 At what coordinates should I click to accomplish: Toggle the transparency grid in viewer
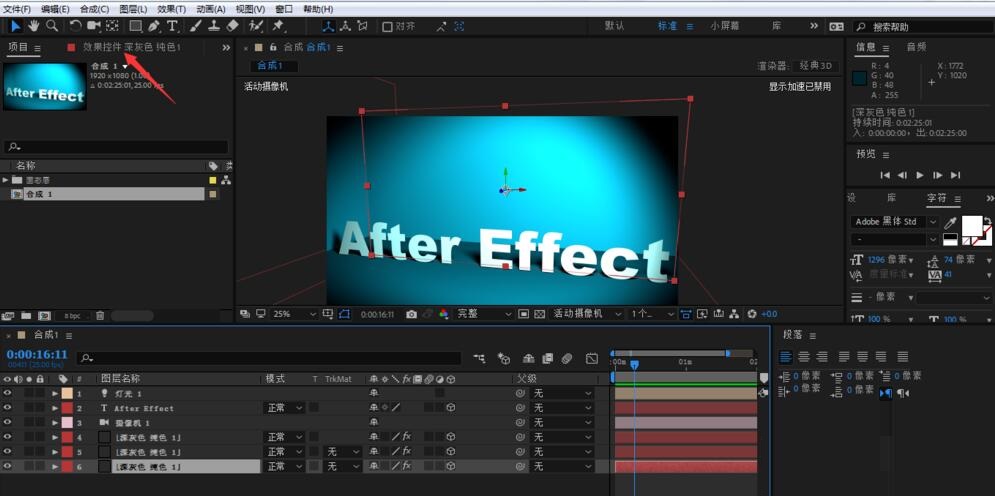(539, 314)
